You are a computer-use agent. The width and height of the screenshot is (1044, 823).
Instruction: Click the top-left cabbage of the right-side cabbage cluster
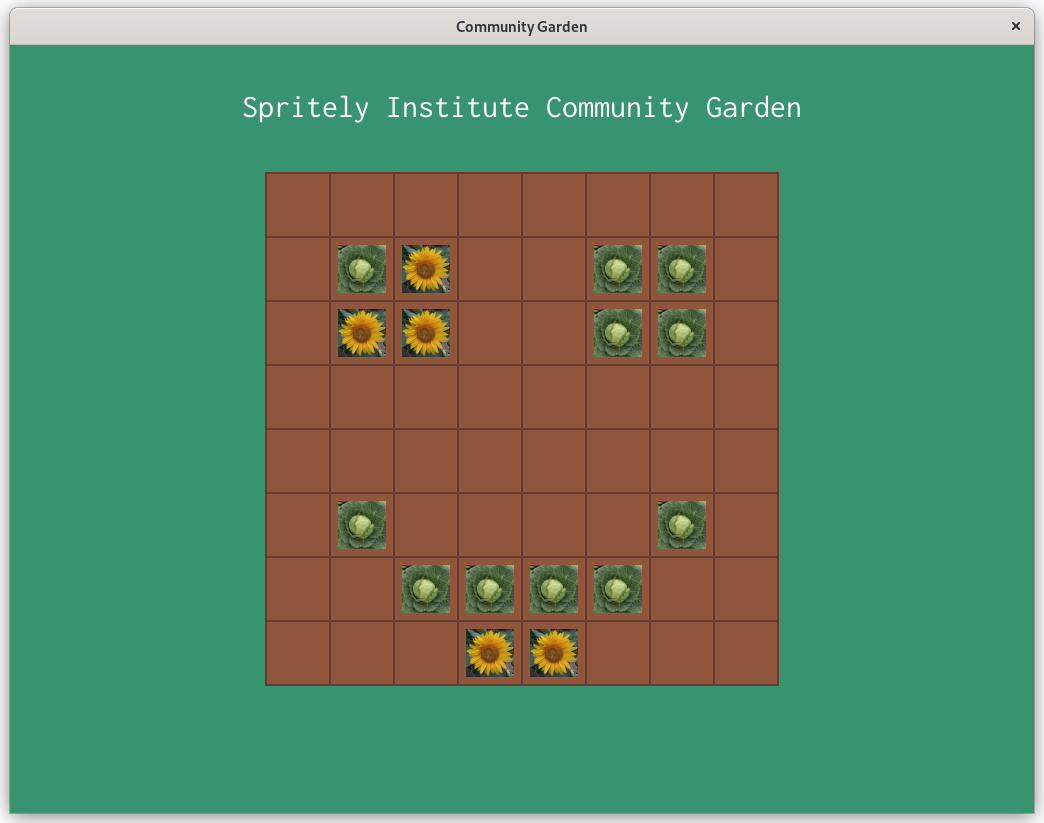618,269
